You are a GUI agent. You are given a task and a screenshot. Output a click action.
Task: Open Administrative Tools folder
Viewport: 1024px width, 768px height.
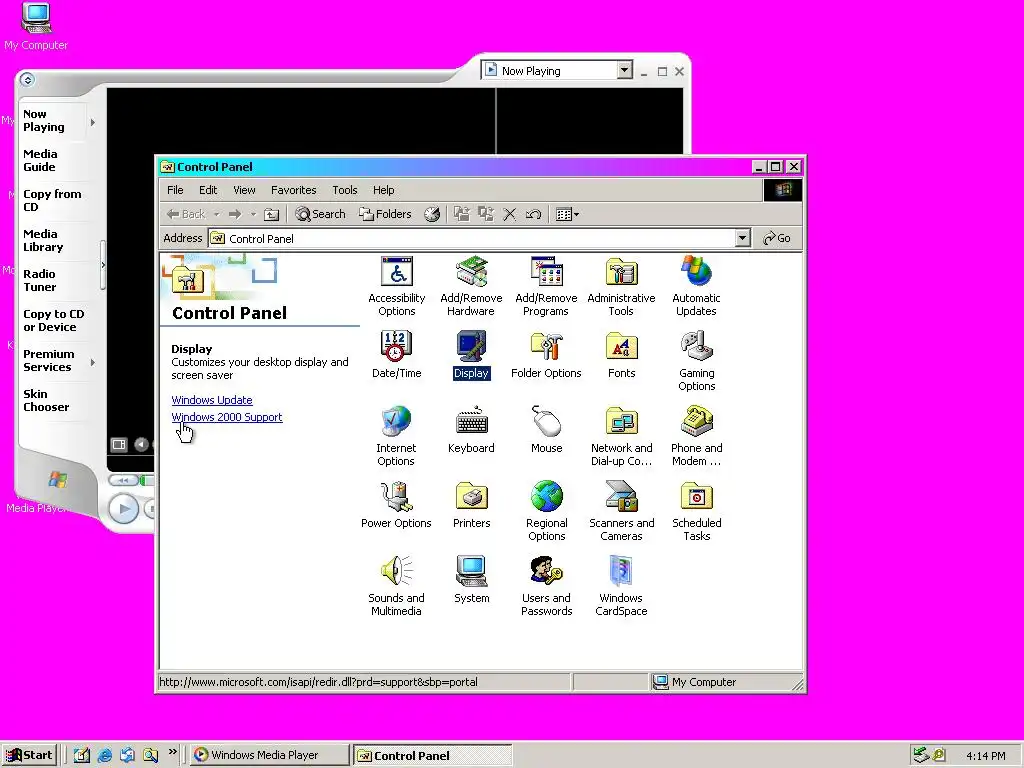[621, 286]
